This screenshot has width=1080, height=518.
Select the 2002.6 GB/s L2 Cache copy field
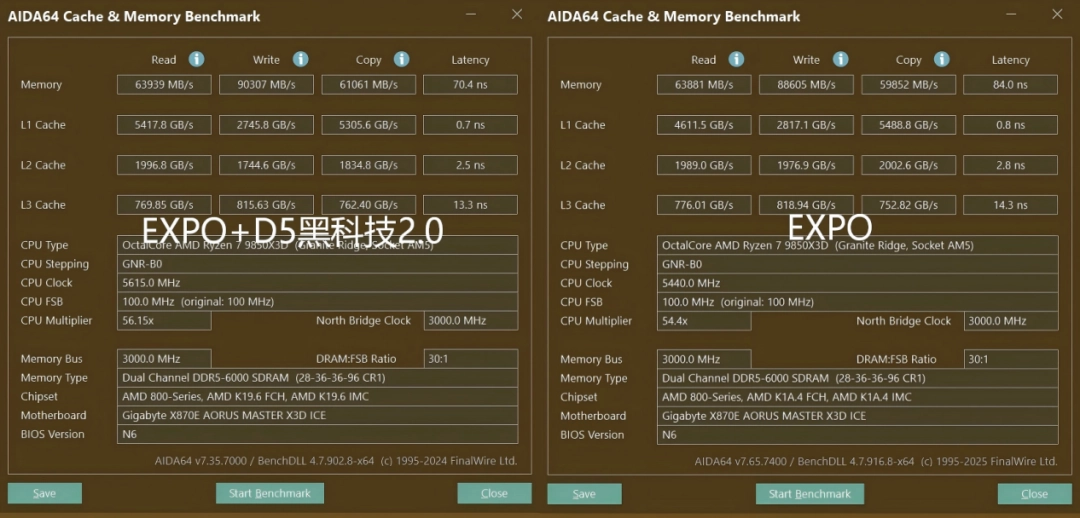(908, 165)
